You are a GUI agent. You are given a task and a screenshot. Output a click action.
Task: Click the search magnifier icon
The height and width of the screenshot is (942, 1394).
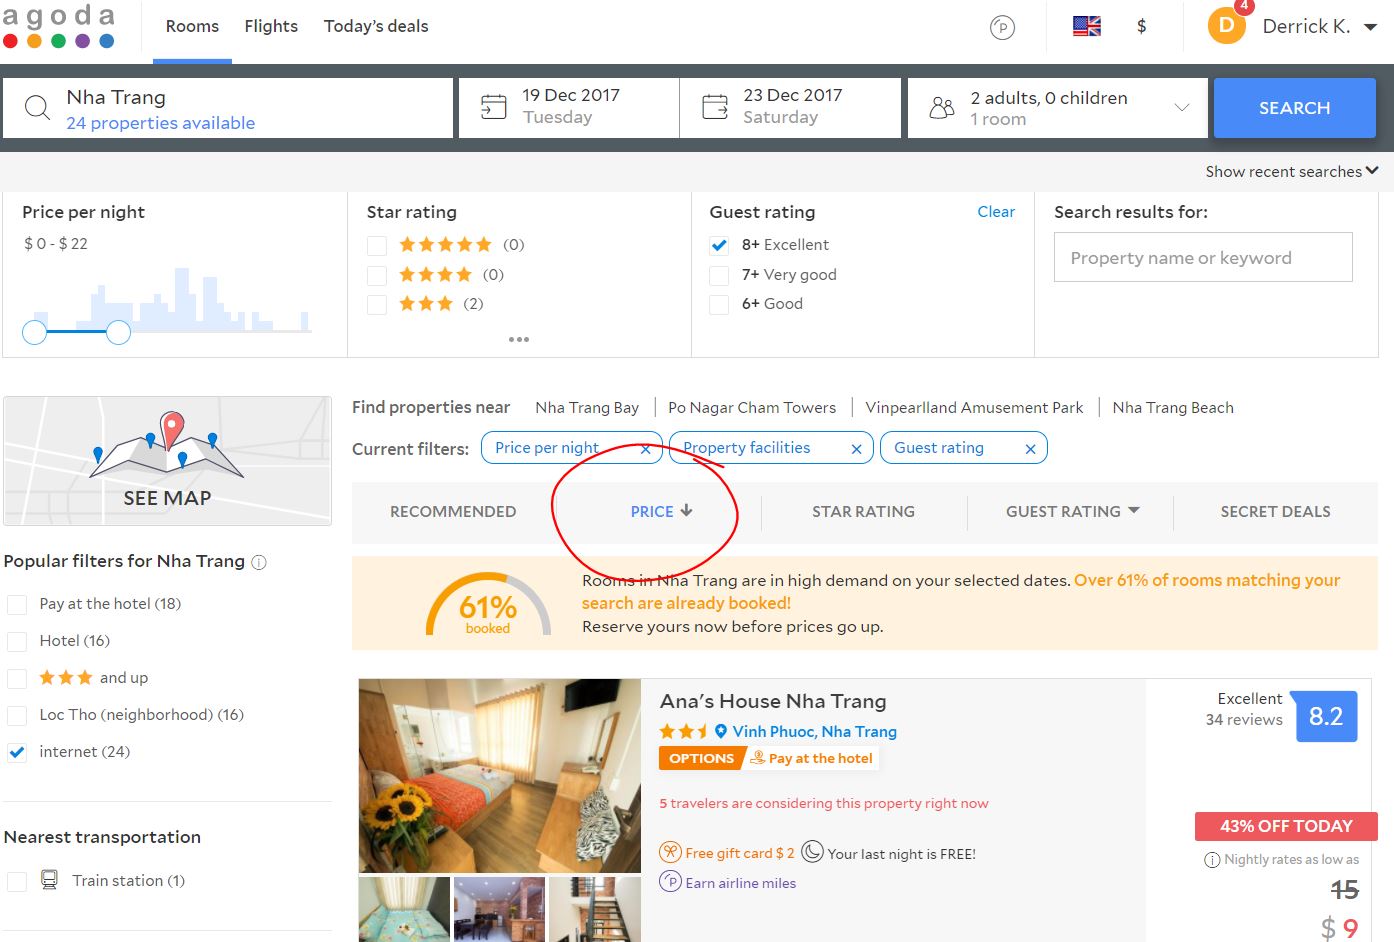[37, 108]
